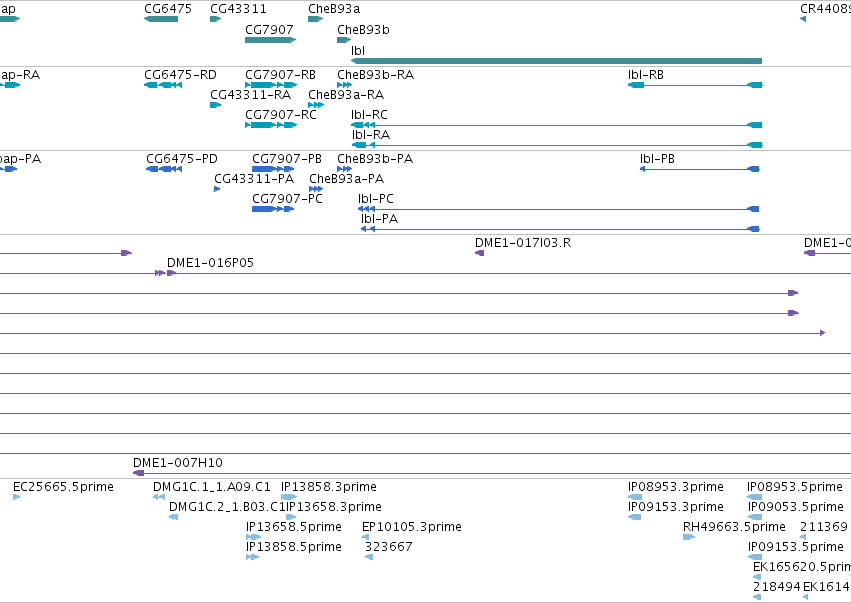Select the CG6475-PD protein arrow glyph
Screen dimensions: 851x603
tap(164, 169)
